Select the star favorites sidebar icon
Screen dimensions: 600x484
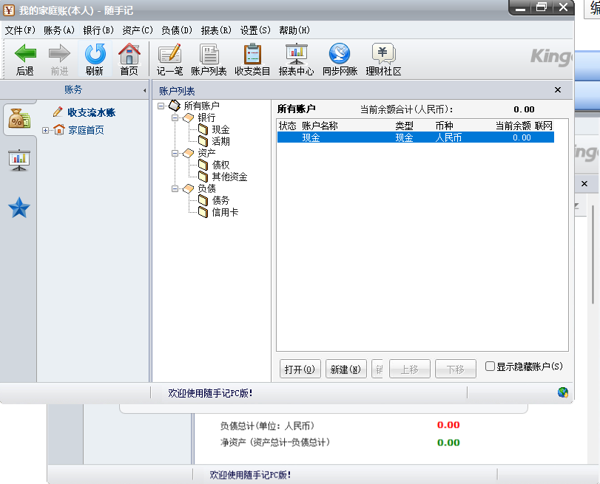pos(18,207)
